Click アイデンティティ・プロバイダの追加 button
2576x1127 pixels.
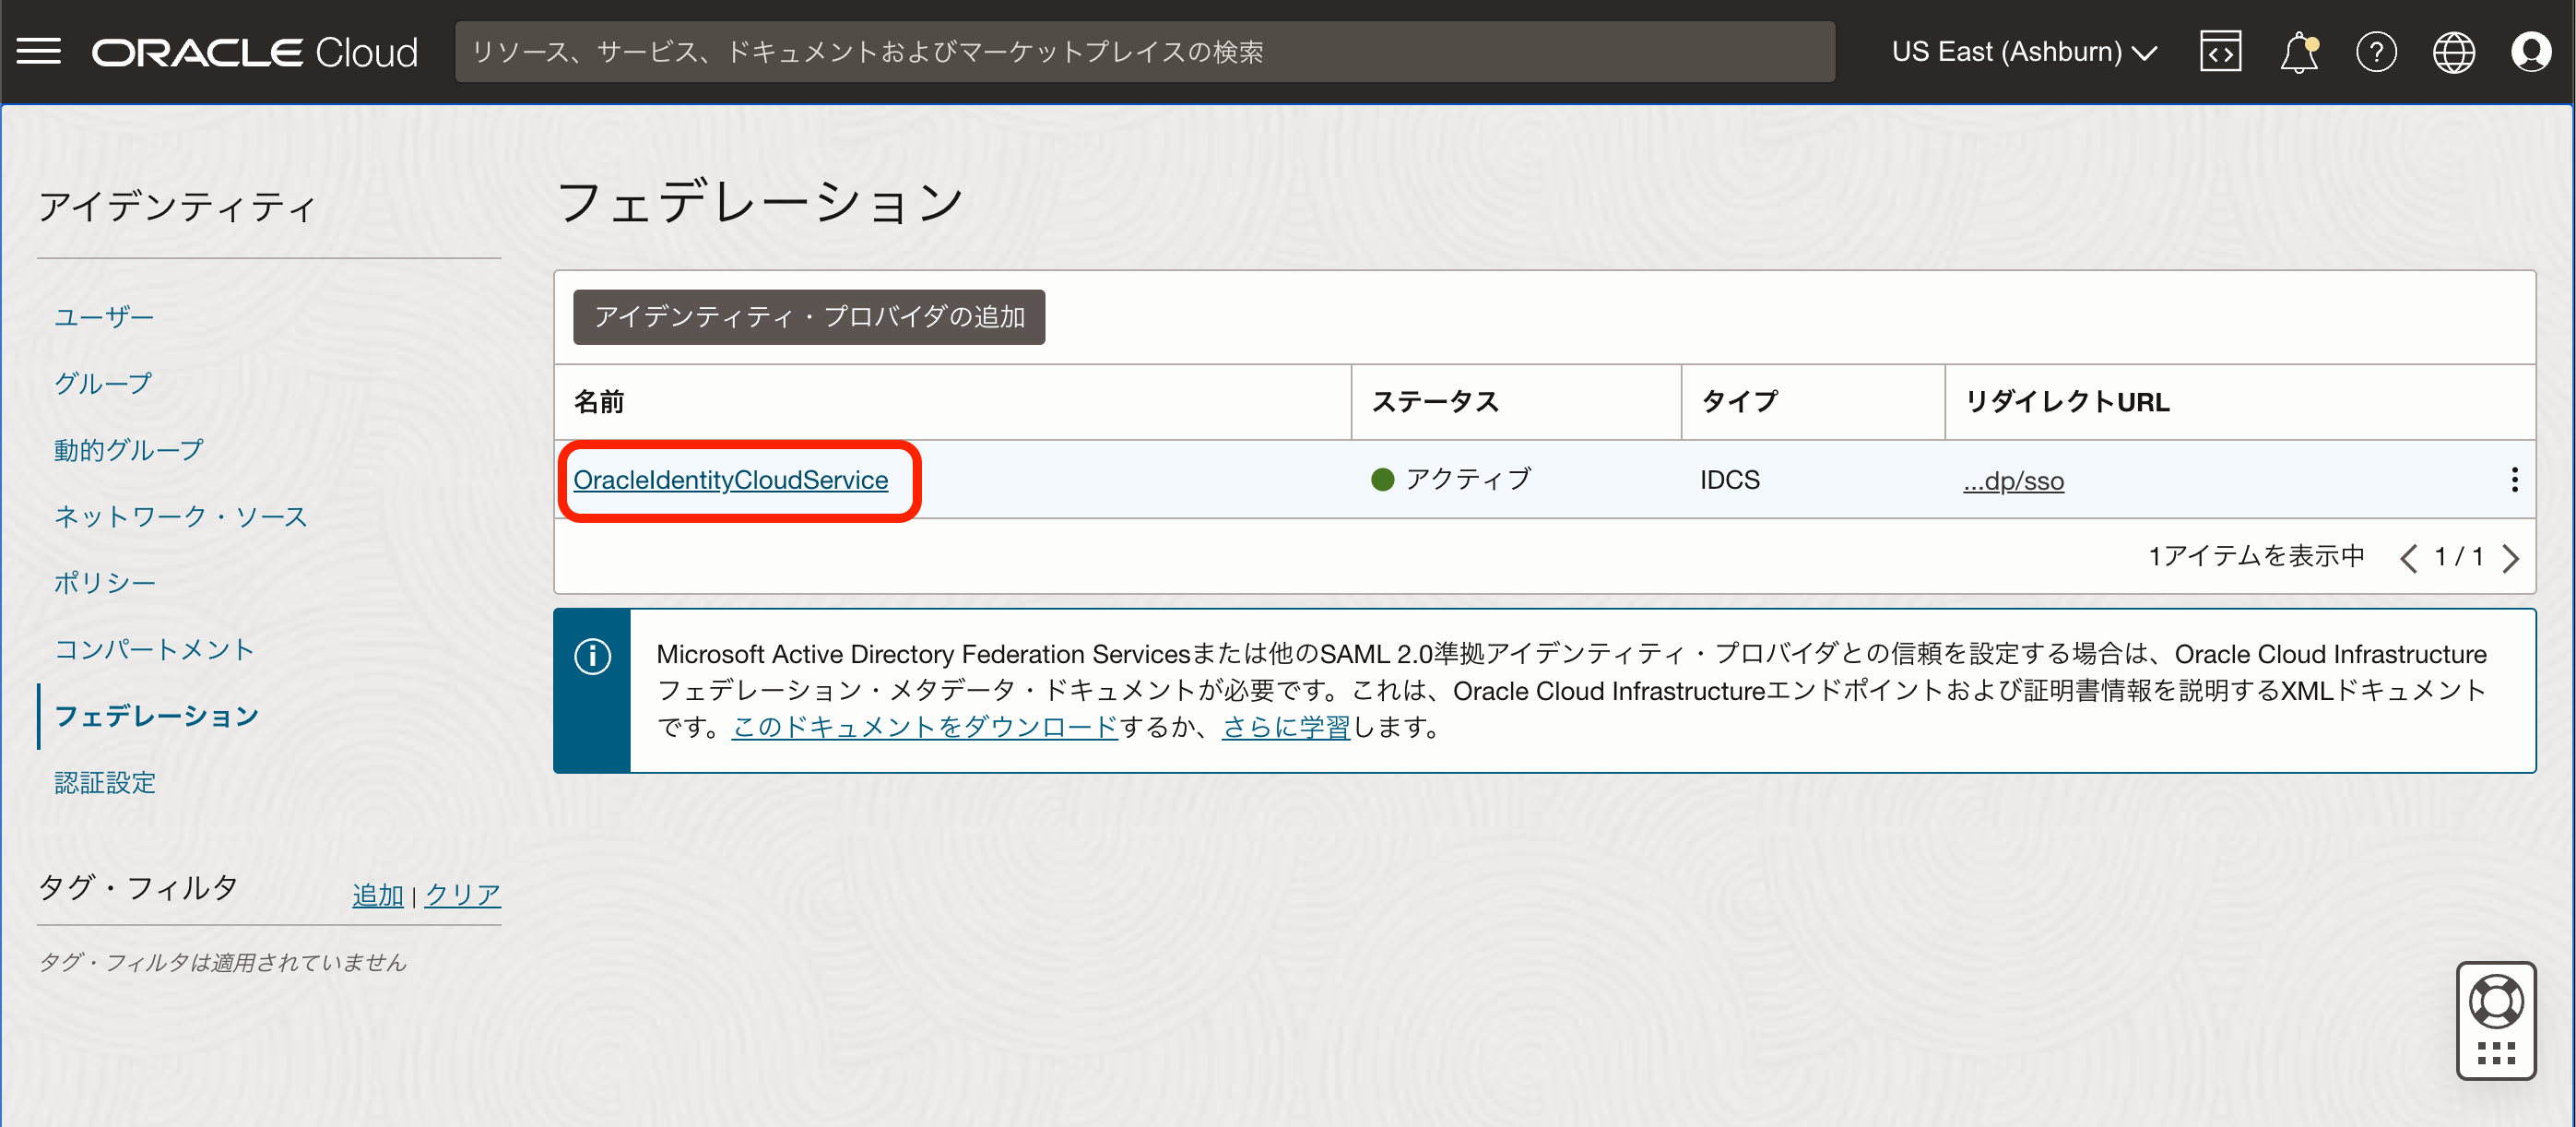(808, 317)
